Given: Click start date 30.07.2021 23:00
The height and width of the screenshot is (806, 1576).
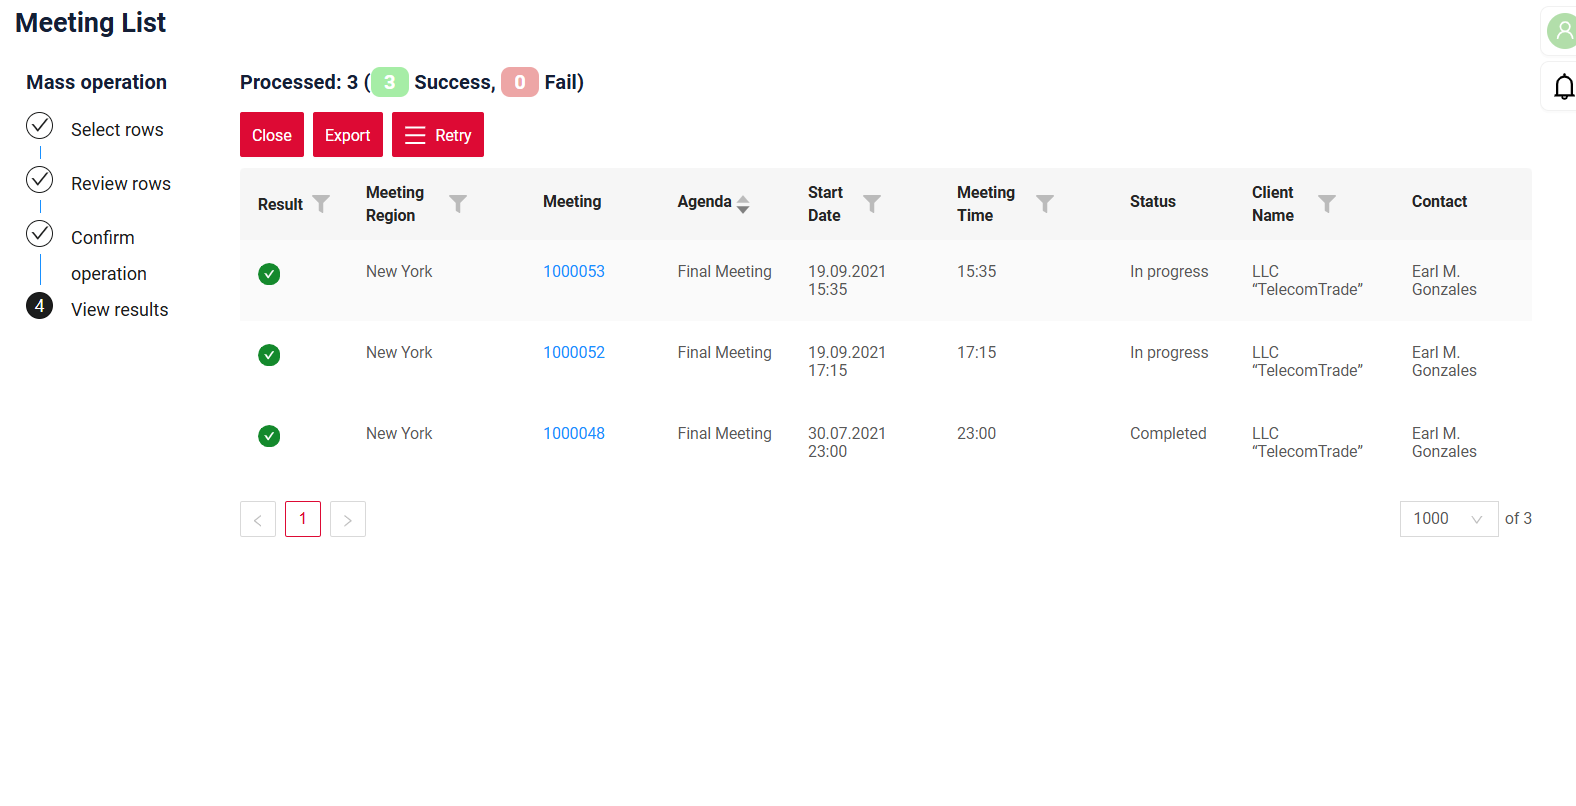Looking at the screenshot, I should pos(847,443).
